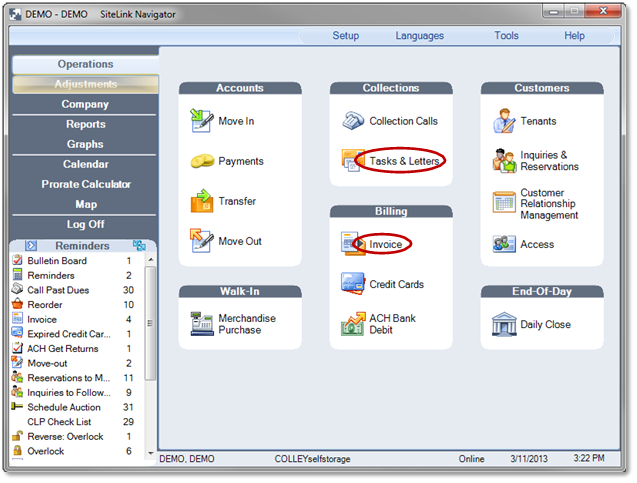
Task: Open the Reports section
Action: click(85, 124)
